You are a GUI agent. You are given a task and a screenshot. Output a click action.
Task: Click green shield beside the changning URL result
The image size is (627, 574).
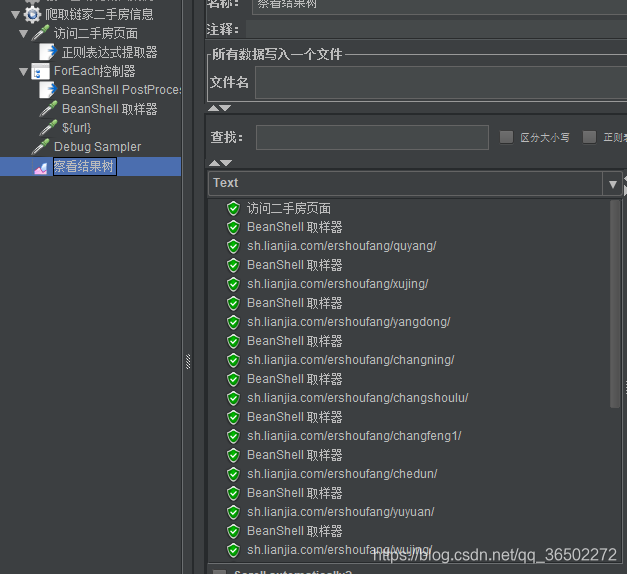pyautogui.click(x=234, y=360)
